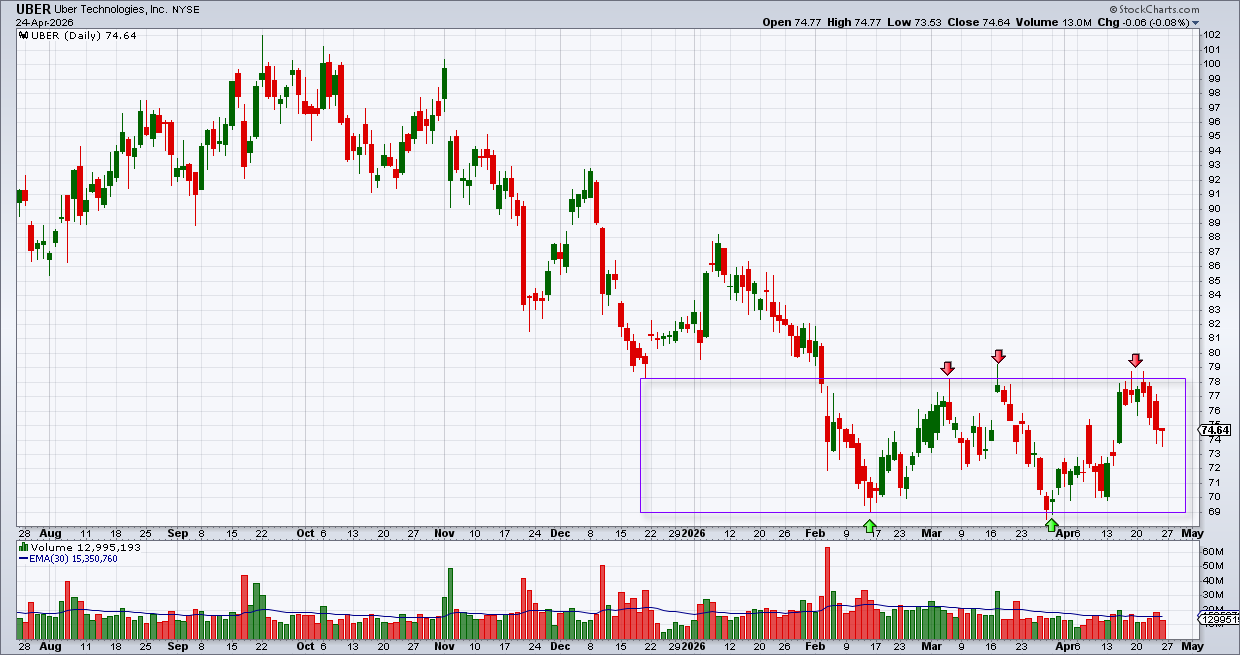Screen dimensions: 1240x655
Task: Click the 60M label on volume axis
Action: point(1211,551)
